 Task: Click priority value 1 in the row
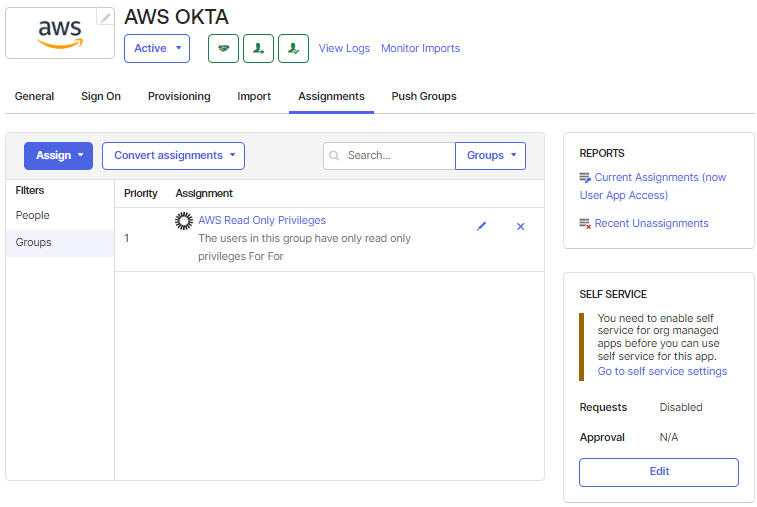[x=126, y=238]
